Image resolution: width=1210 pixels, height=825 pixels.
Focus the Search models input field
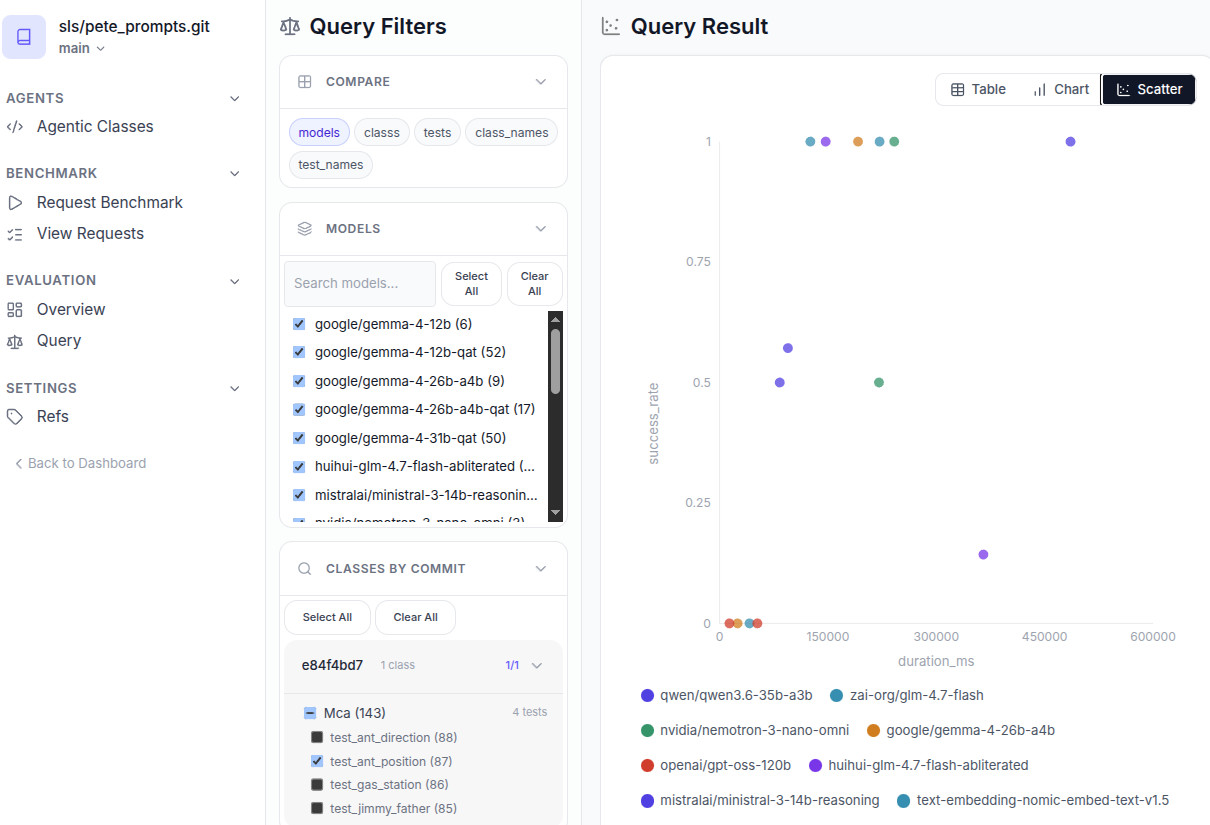tap(360, 283)
